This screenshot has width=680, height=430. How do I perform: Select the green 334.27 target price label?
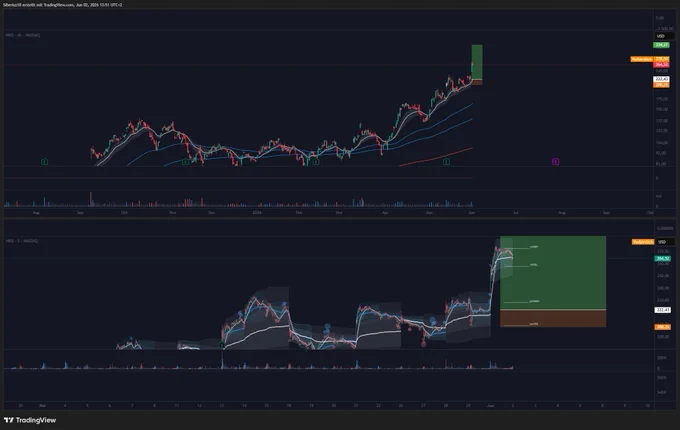pos(661,45)
